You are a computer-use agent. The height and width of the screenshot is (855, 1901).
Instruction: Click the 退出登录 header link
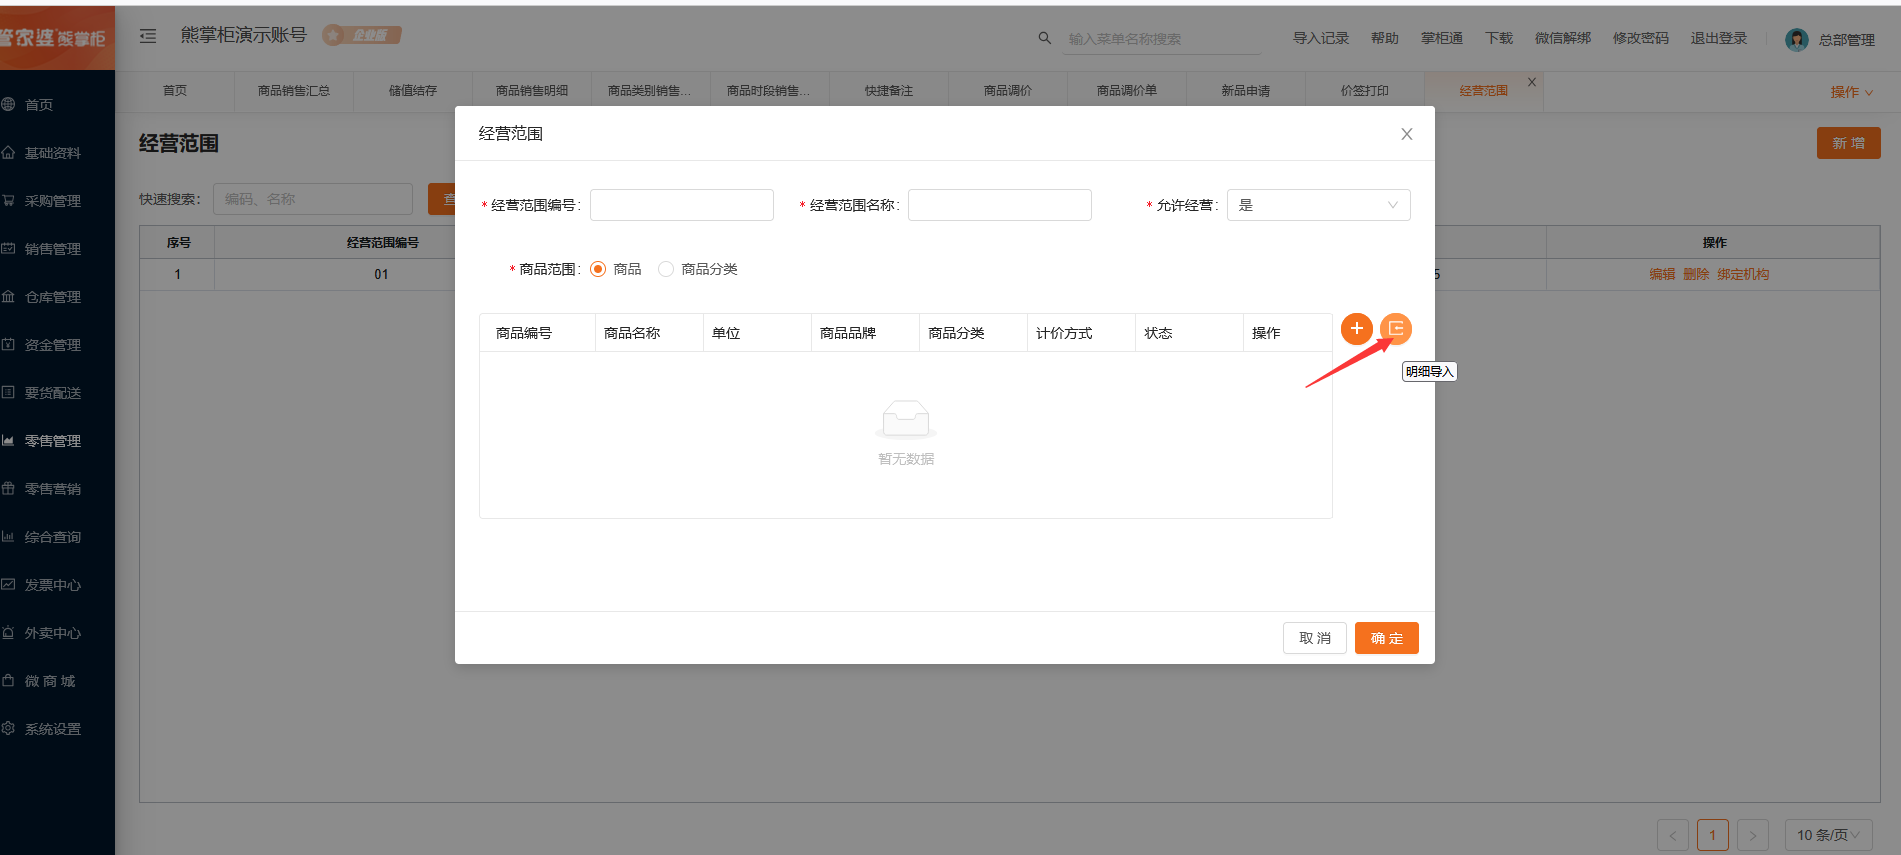coord(1719,38)
